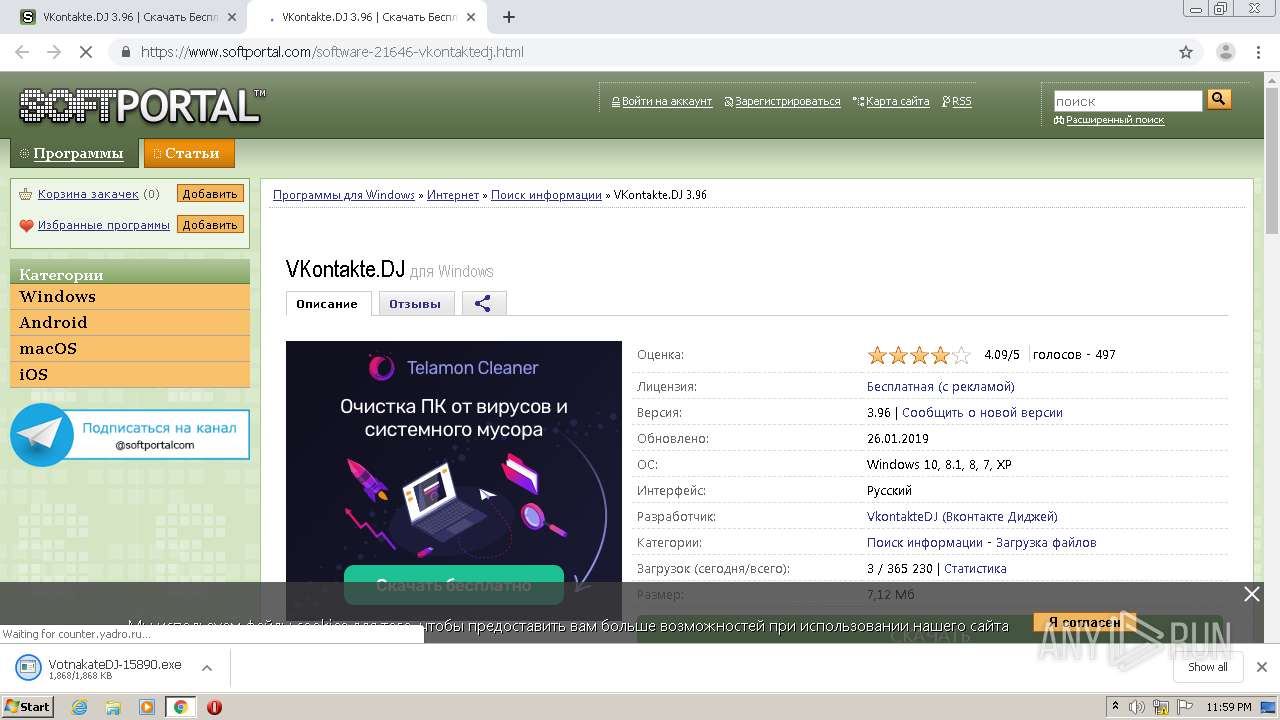This screenshot has height=720, width=1280.
Task: Expand VotnakateDJ-15890.exe download options
Action: (207, 668)
